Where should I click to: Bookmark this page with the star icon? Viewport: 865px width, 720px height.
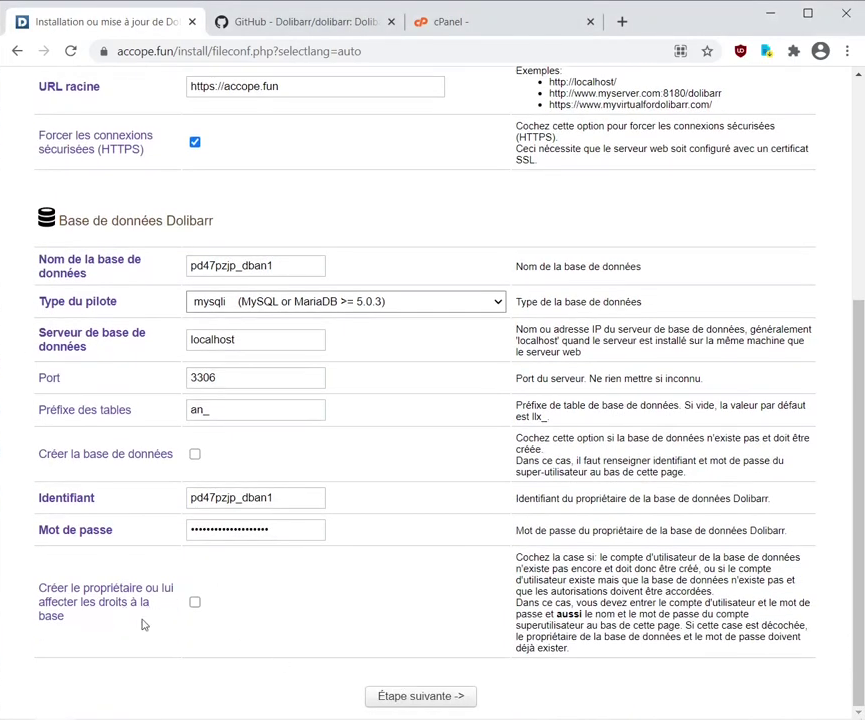pos(707,51)
